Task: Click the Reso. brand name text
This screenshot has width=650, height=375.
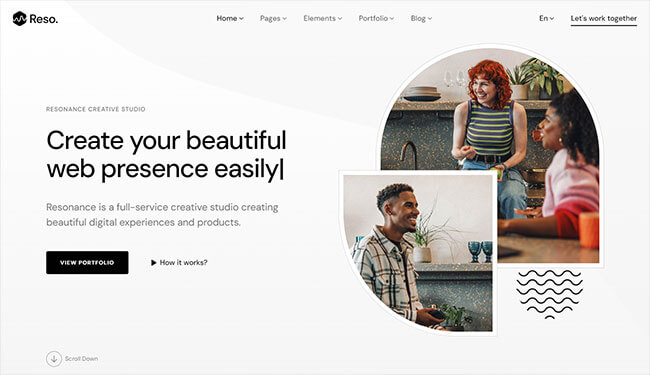Action: tap(44, 19)
